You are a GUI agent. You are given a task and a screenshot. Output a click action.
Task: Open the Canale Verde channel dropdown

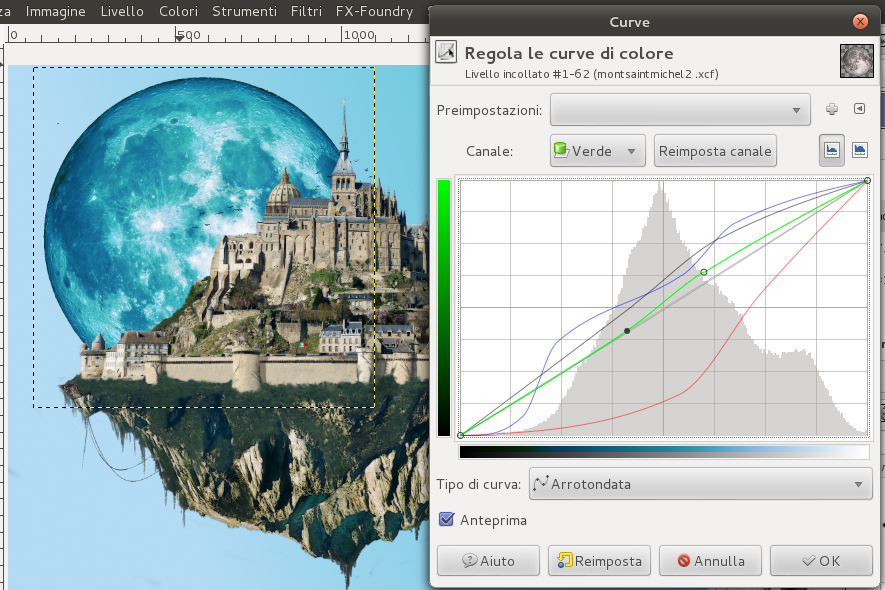pyautogui.click(x=597, y=151)
